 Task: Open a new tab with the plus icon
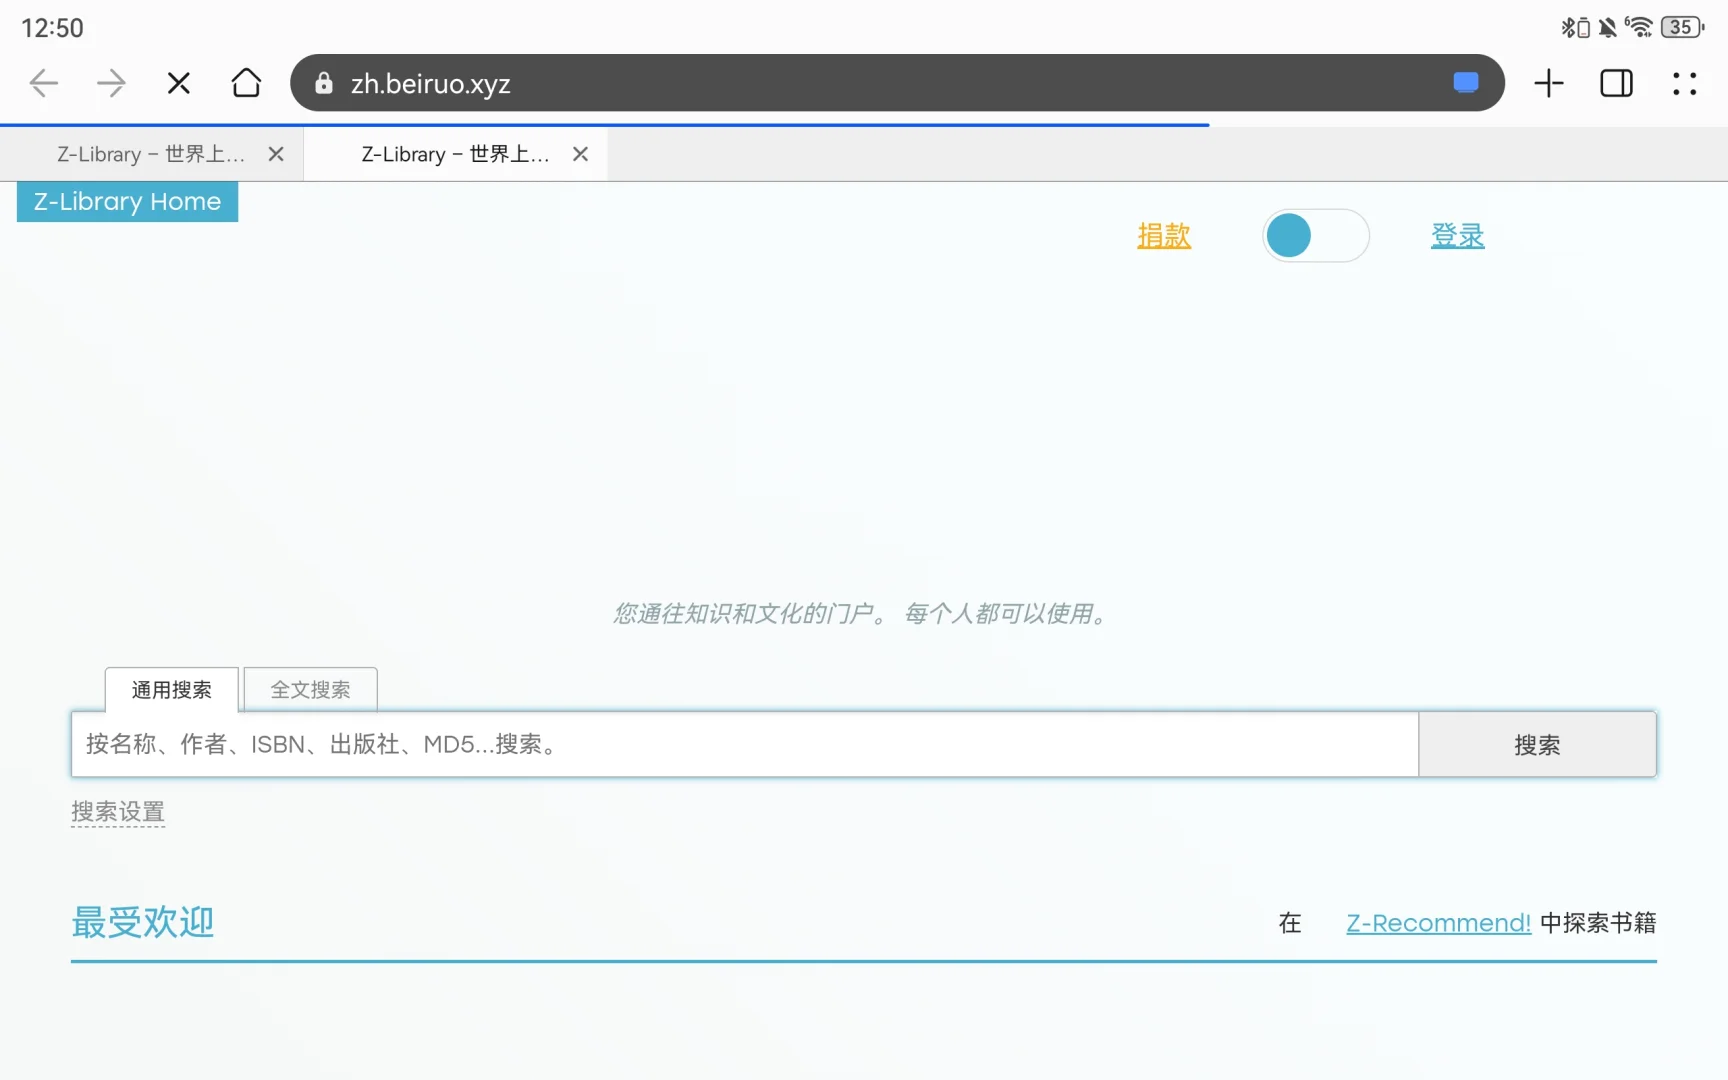point(1549,83)
